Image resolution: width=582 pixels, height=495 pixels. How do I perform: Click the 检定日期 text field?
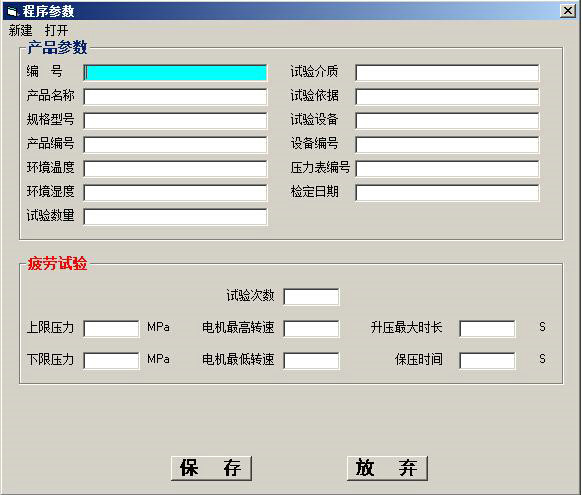447,193
